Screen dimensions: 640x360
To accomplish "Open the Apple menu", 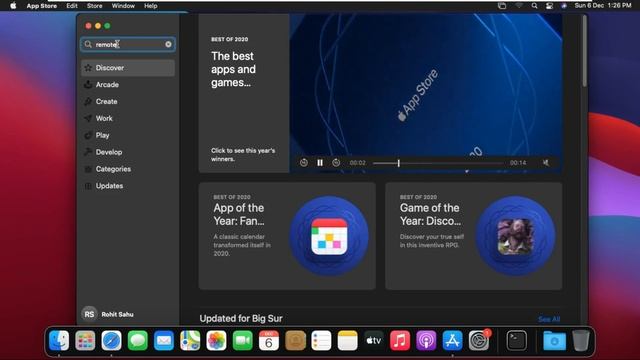I will click(x=13, y=6).
